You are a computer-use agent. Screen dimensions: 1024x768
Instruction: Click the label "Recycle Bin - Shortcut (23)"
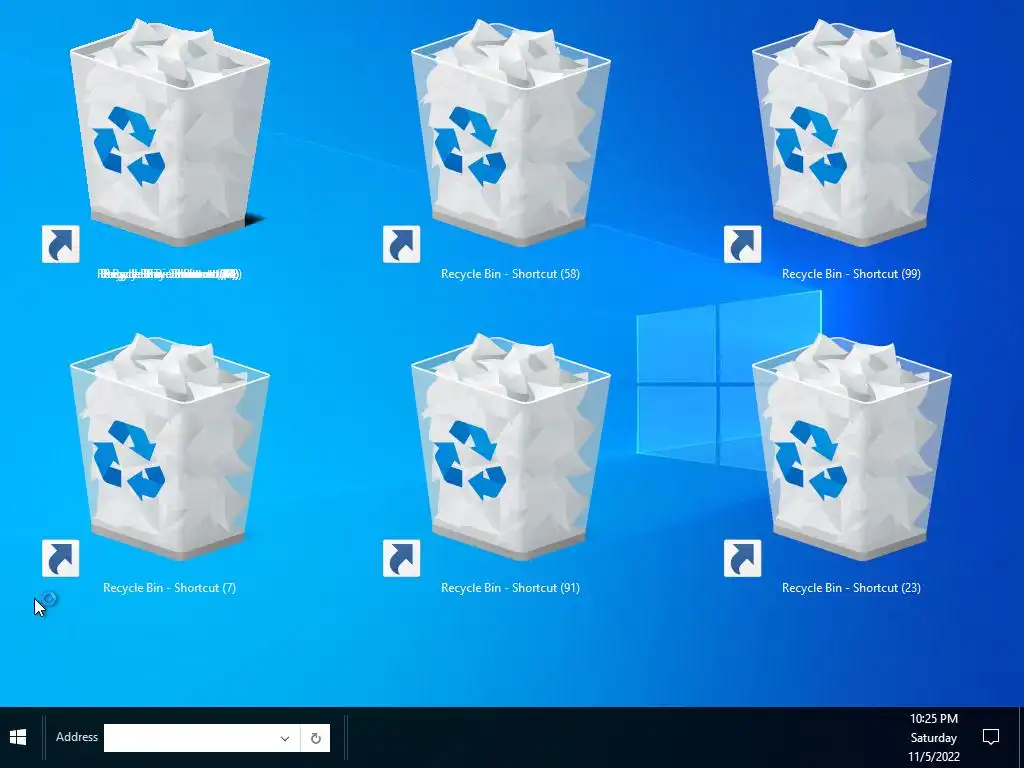[x=852, y=588]
